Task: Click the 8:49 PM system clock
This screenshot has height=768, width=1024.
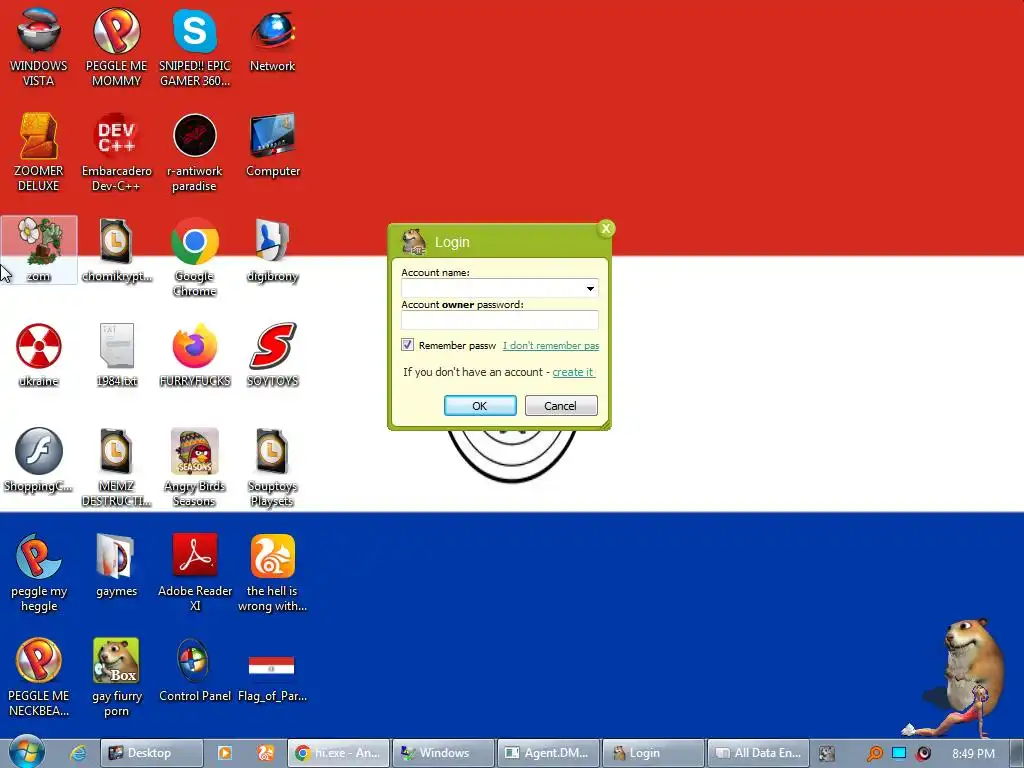Action: (x=973, y=754)
